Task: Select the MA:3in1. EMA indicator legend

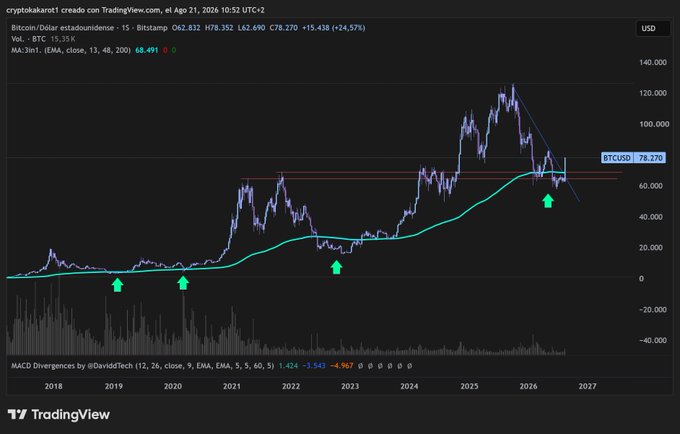Action: pyautogui.click(x=71, y=50)
